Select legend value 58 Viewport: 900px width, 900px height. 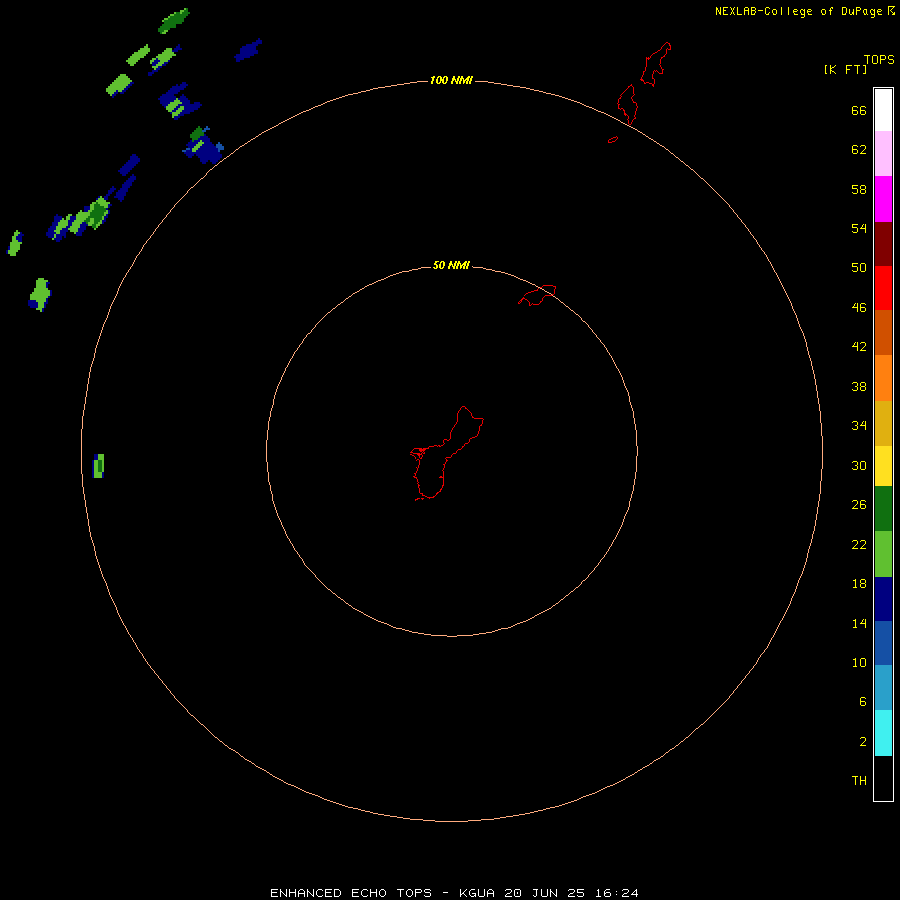[x=859, y=189]
